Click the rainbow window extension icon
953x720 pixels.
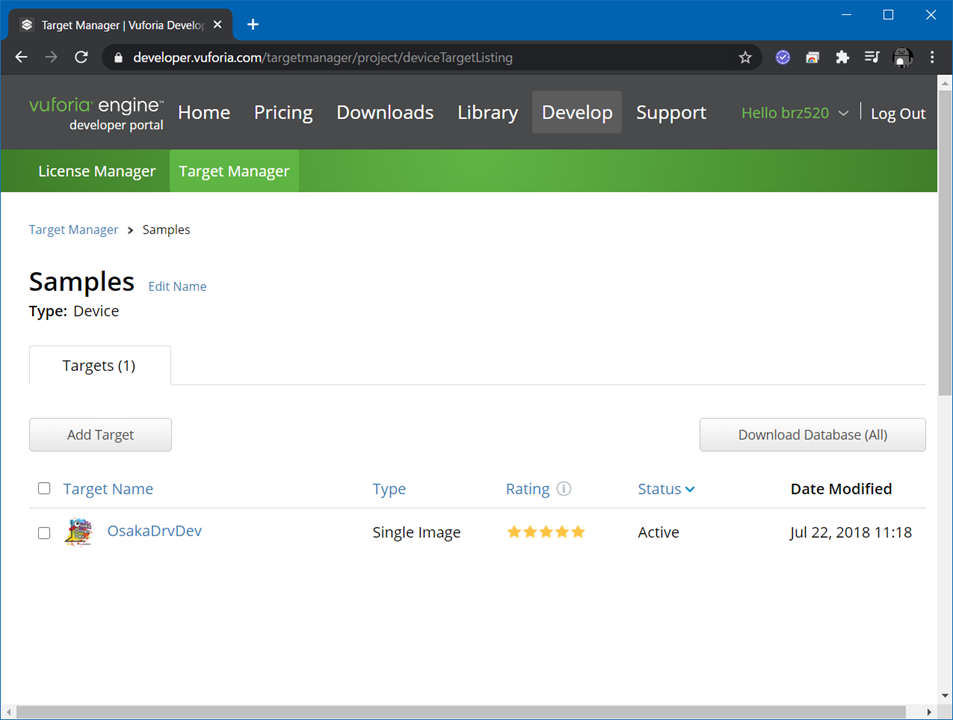coord(813,58)
